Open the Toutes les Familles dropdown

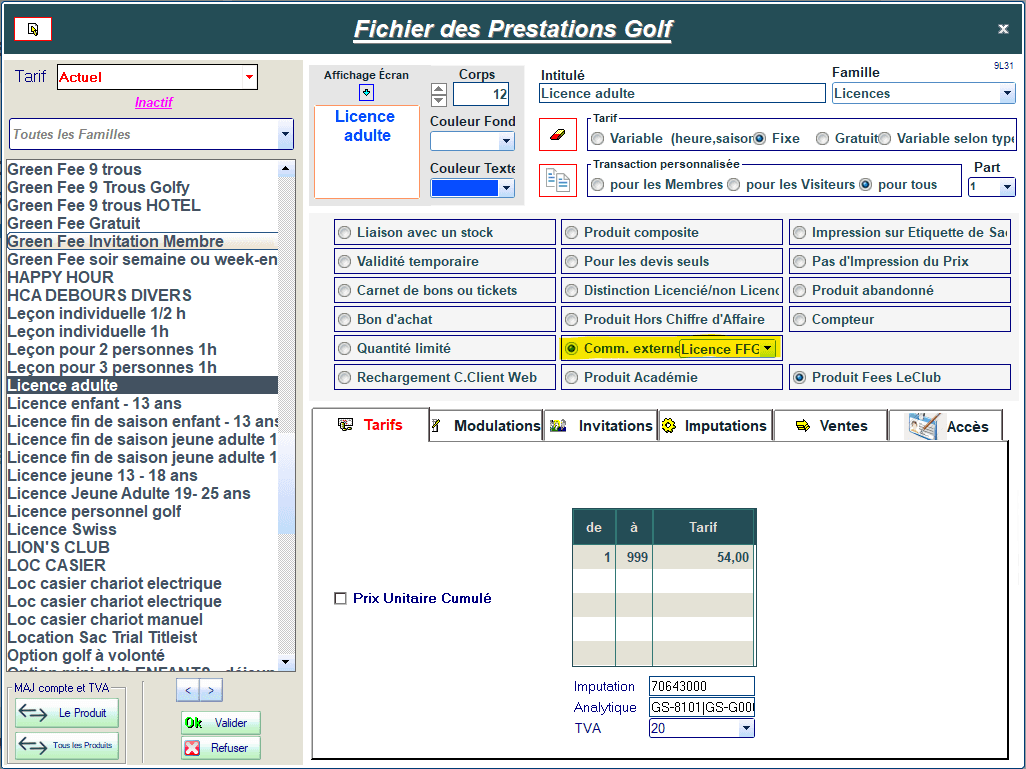[285, 135]
